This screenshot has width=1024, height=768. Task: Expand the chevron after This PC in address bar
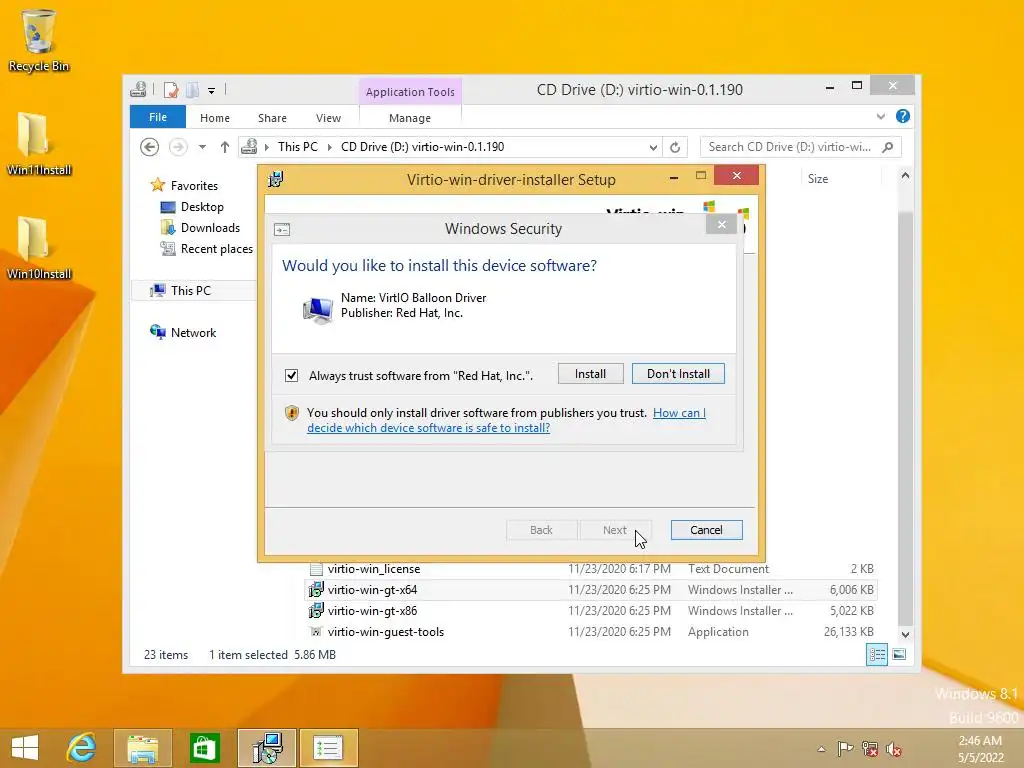click(329, 147)
